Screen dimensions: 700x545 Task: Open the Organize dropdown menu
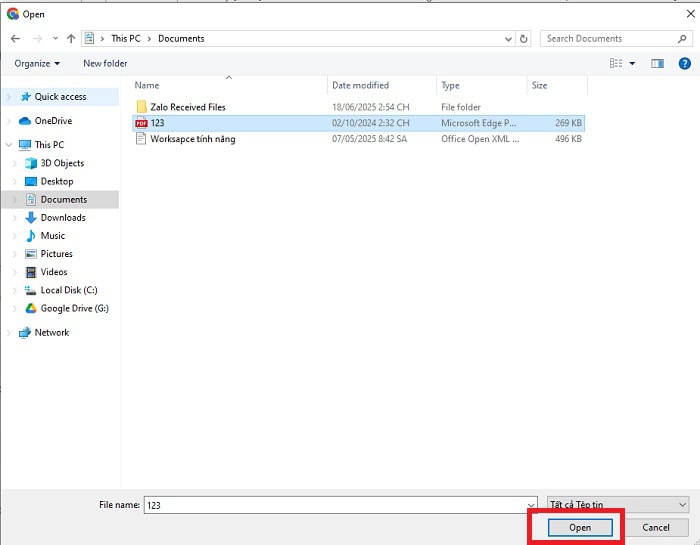pos(37,63)
